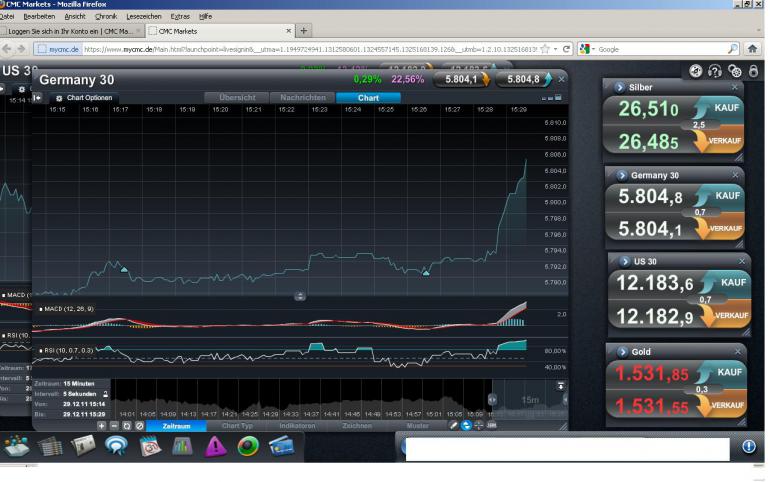The height and width of the screenshot is (482, 770).
Task: Open the newspaper news dock icon
Action: click(x=82, y=446)
